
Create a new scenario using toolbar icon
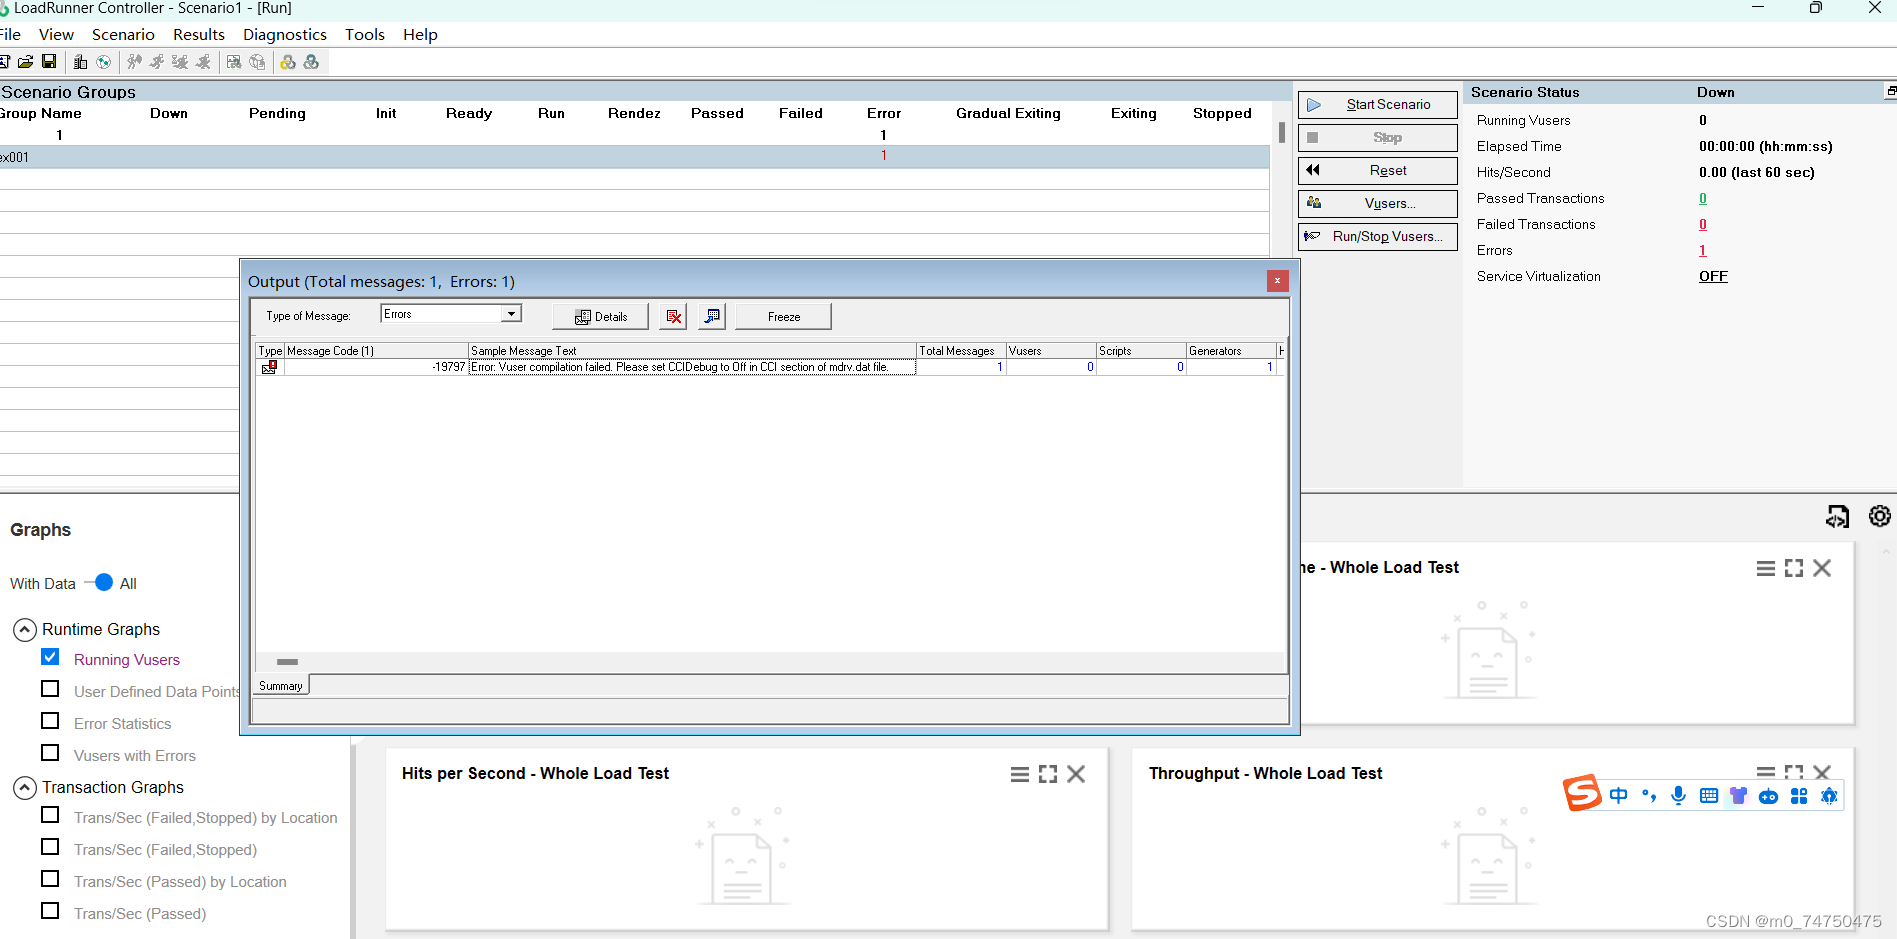[6, 61]
